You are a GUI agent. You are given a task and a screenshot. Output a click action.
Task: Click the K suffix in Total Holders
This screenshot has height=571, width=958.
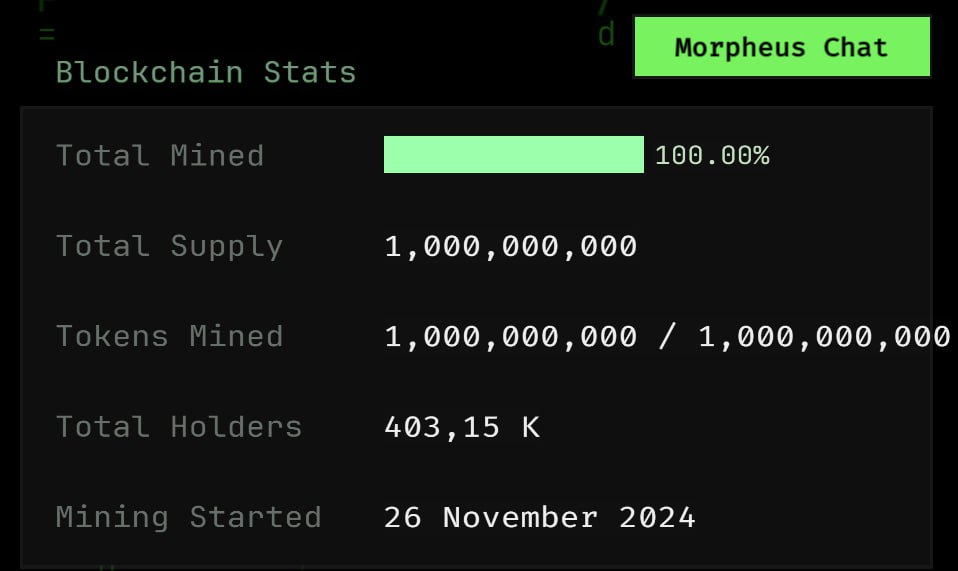tap(531, 427)
